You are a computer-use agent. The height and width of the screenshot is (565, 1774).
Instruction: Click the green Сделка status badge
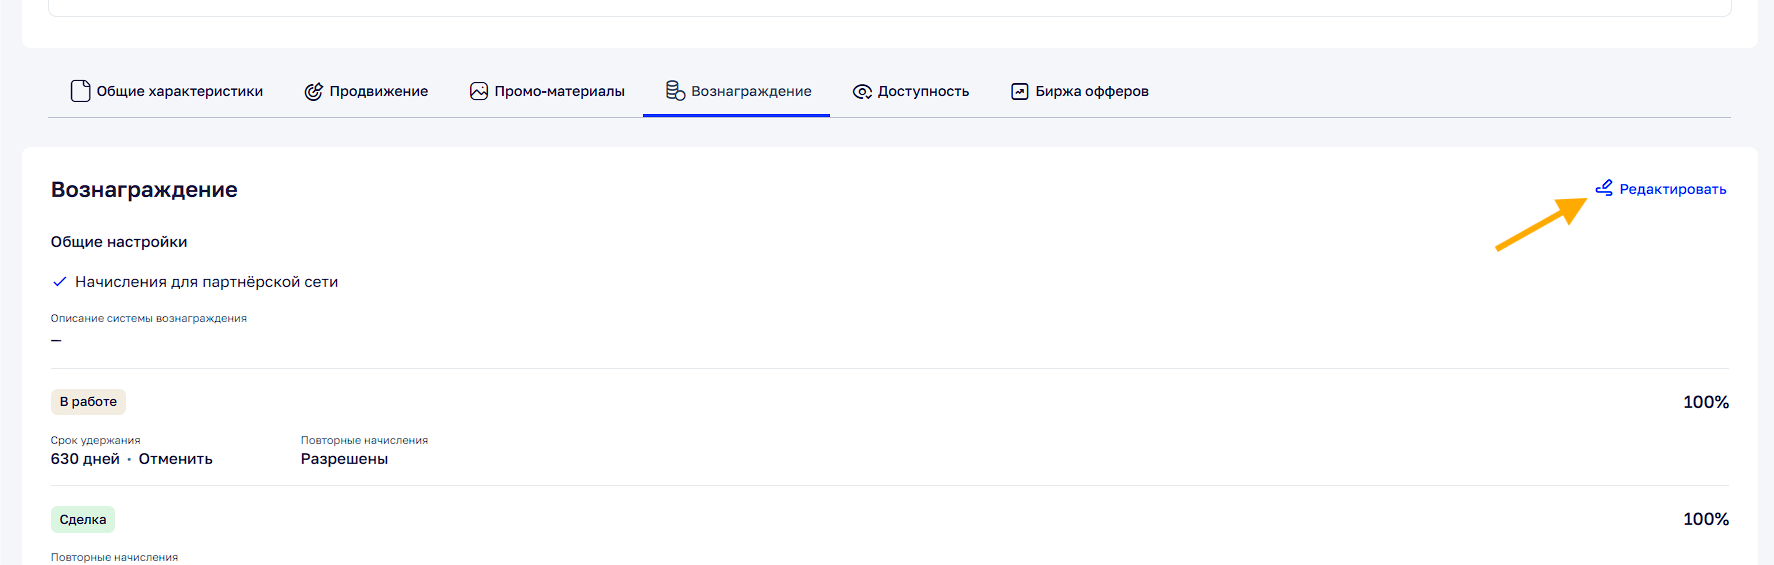(83, 519)
